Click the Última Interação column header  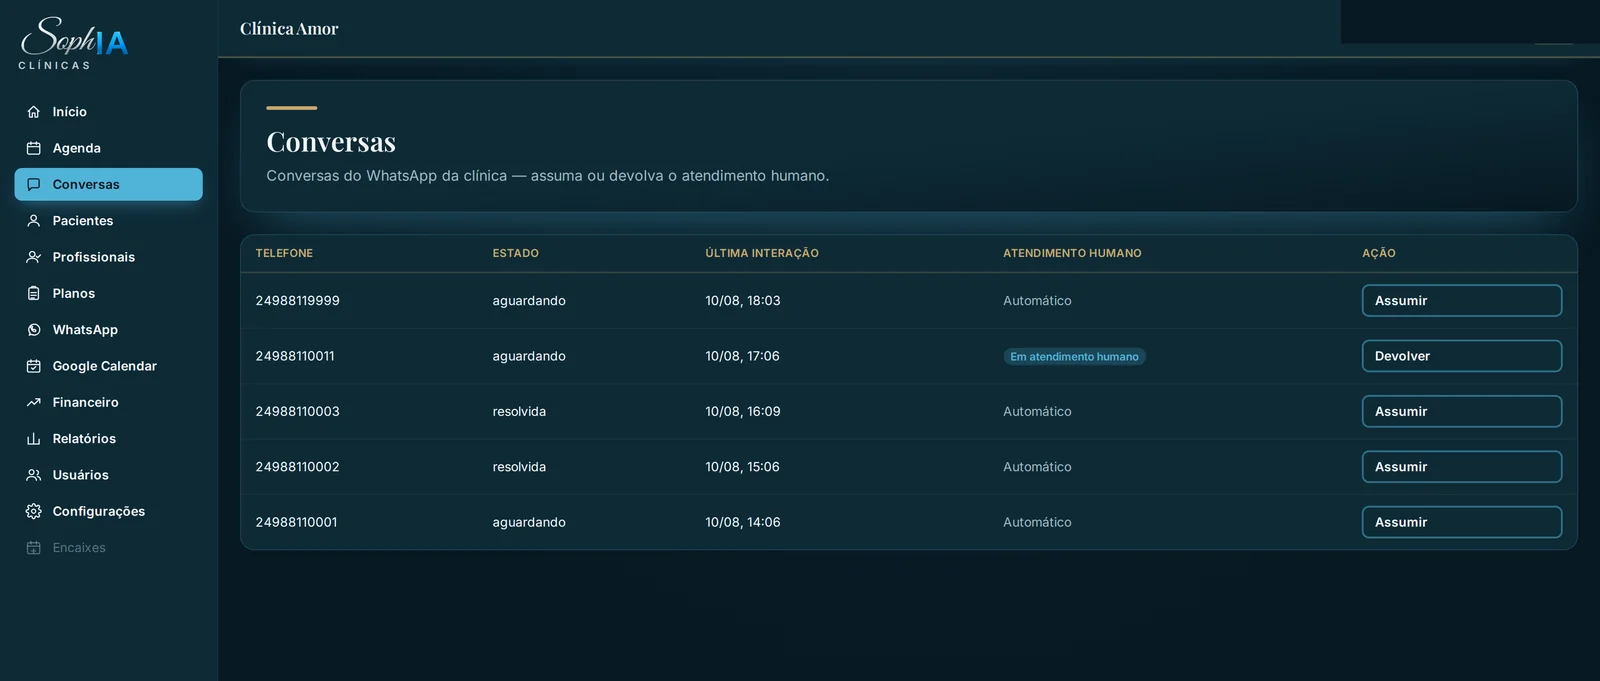click(762, 253)
